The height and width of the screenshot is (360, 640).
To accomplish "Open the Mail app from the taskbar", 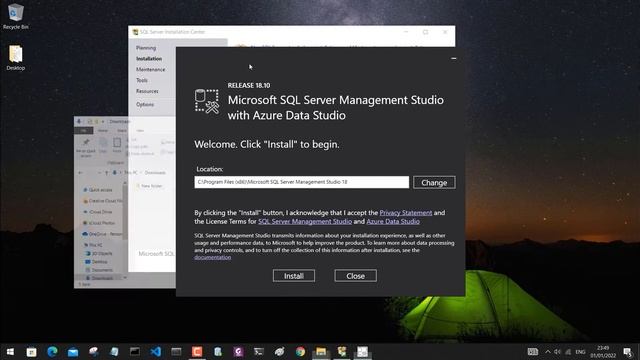I will (73, 351).
